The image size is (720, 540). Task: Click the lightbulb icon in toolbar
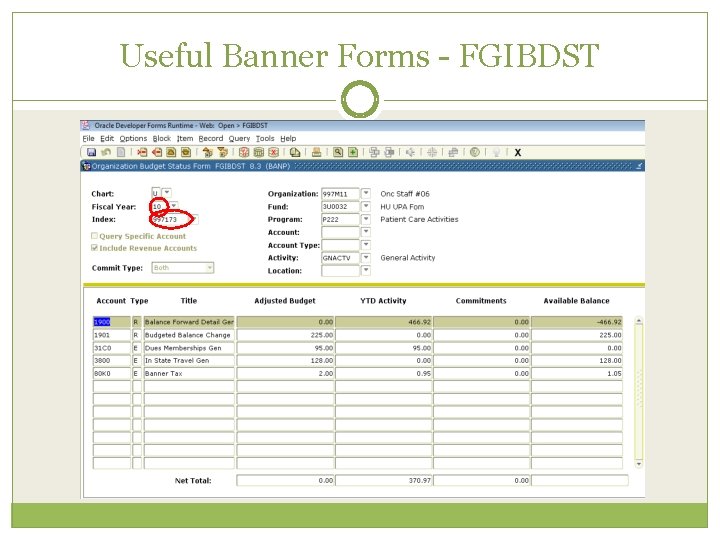pos(496,152)
